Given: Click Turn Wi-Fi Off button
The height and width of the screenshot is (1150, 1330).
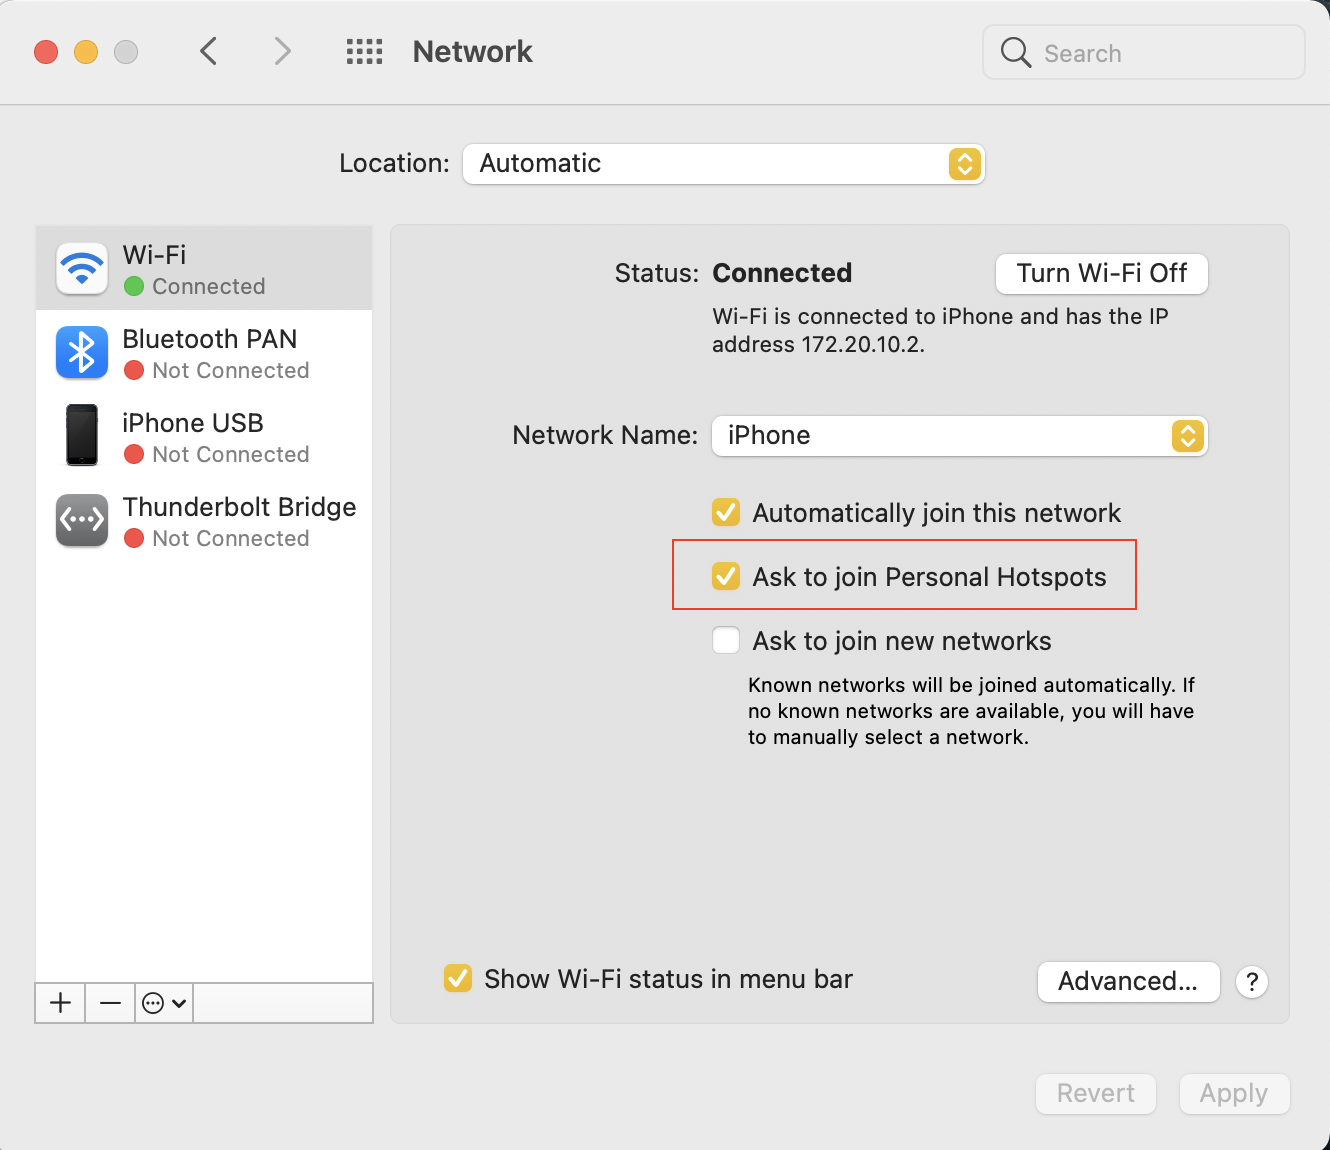Looking at the screenshot, I should (1101, 274).
